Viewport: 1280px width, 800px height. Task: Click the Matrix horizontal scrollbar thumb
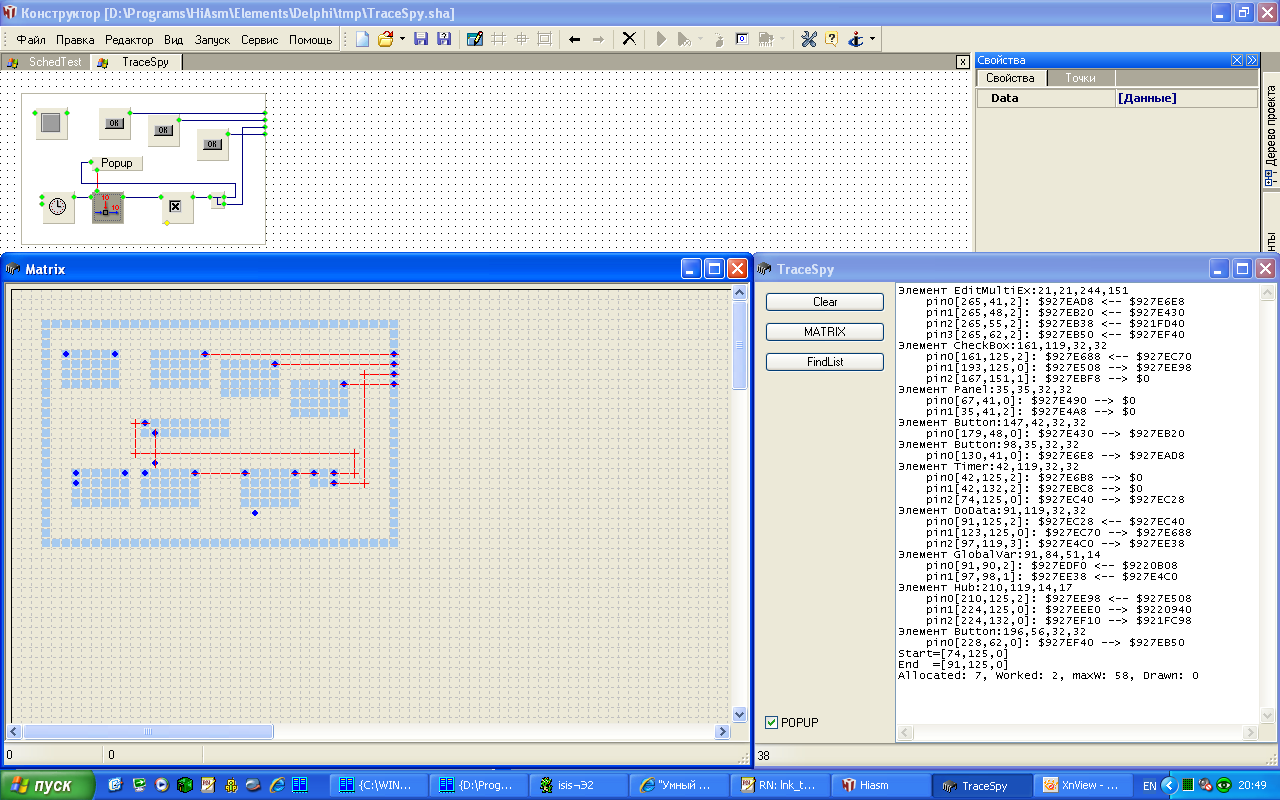(148, 732)
